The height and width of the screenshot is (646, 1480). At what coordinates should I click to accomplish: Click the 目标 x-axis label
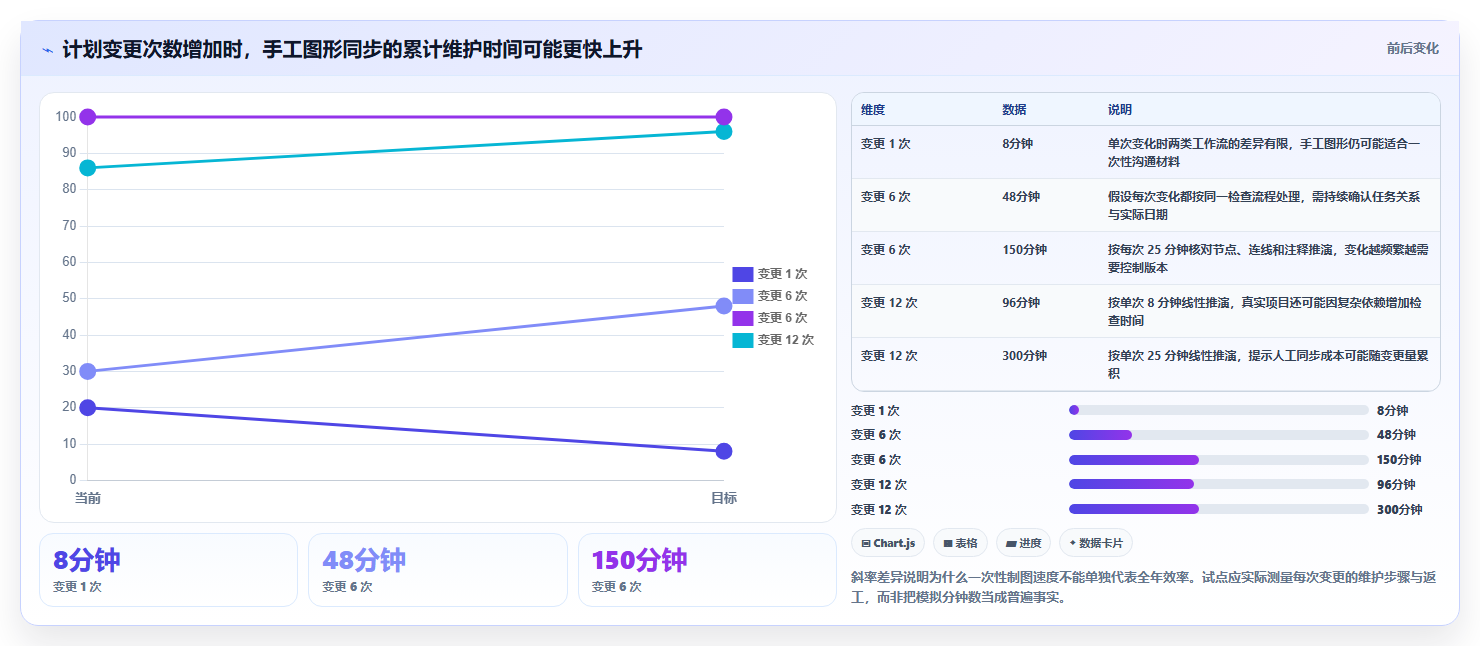click(x=724, y=497)
